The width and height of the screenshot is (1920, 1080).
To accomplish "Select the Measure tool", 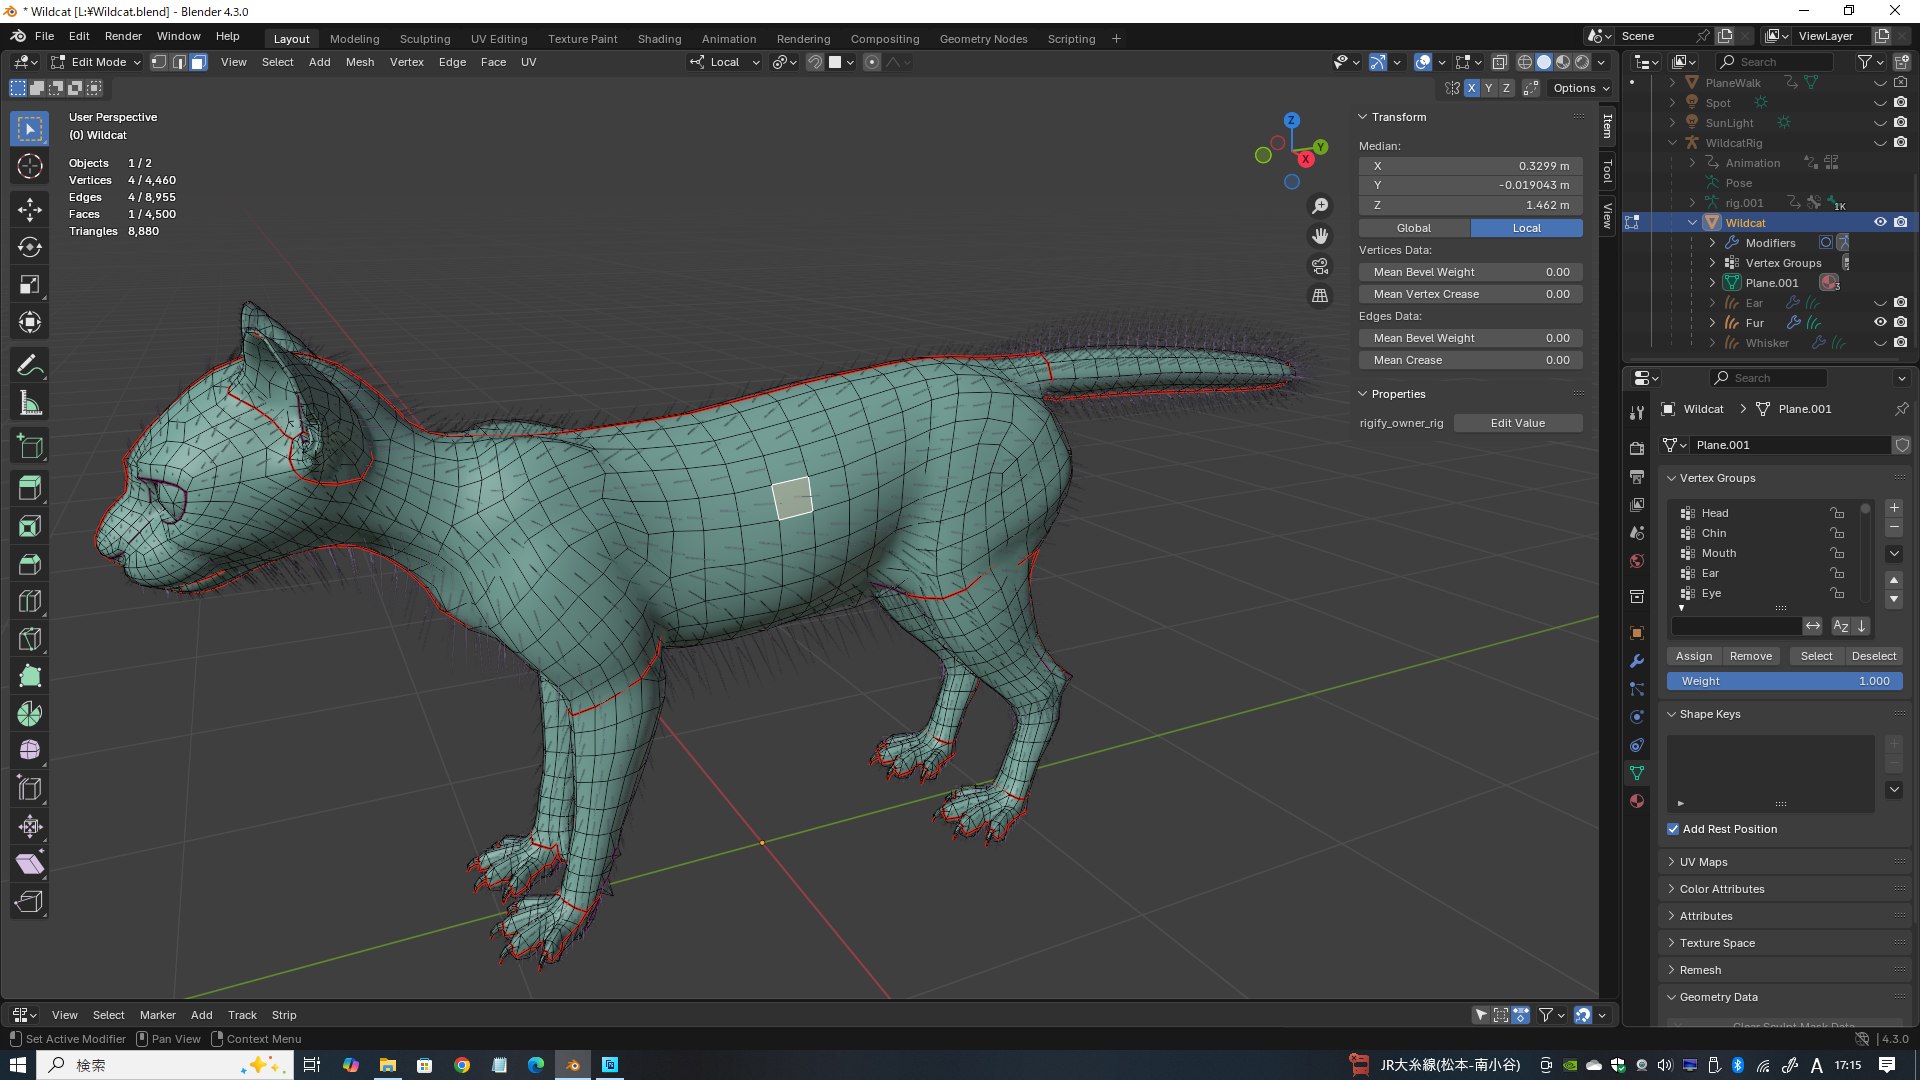I will (x=30, y=404).
